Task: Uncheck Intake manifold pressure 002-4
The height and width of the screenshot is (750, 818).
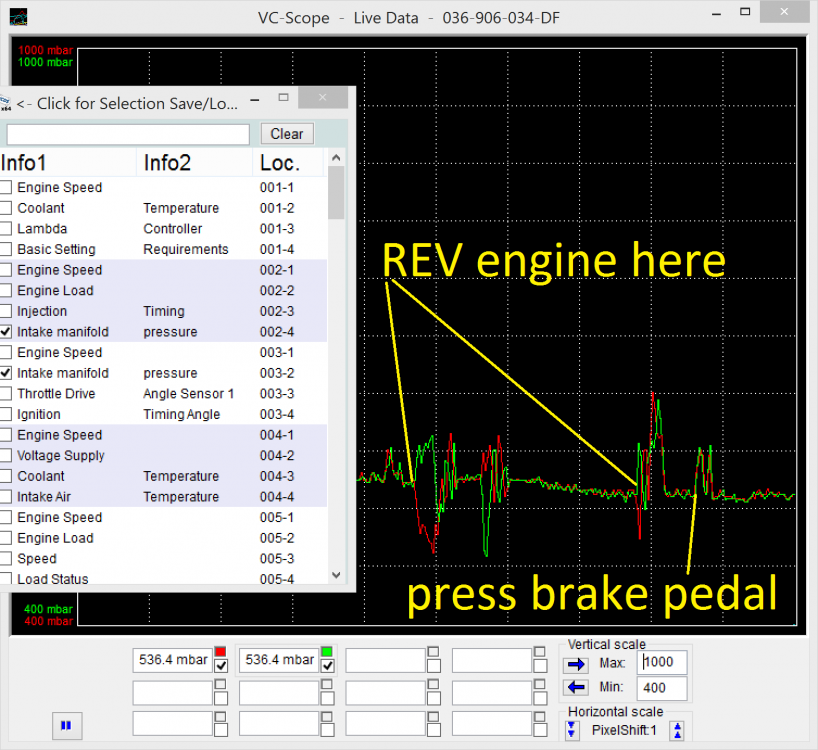Action: click(x=6, y=332)
